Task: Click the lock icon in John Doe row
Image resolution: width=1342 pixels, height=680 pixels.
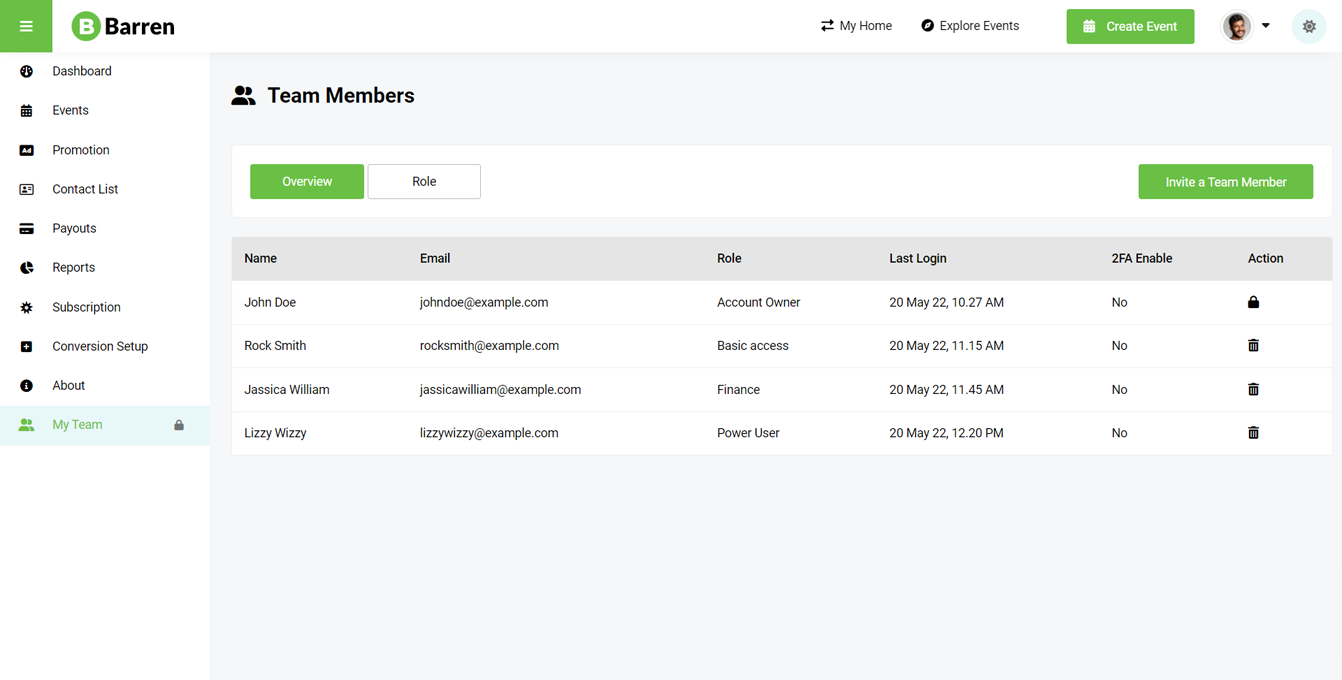Action: coord(1253,302)
